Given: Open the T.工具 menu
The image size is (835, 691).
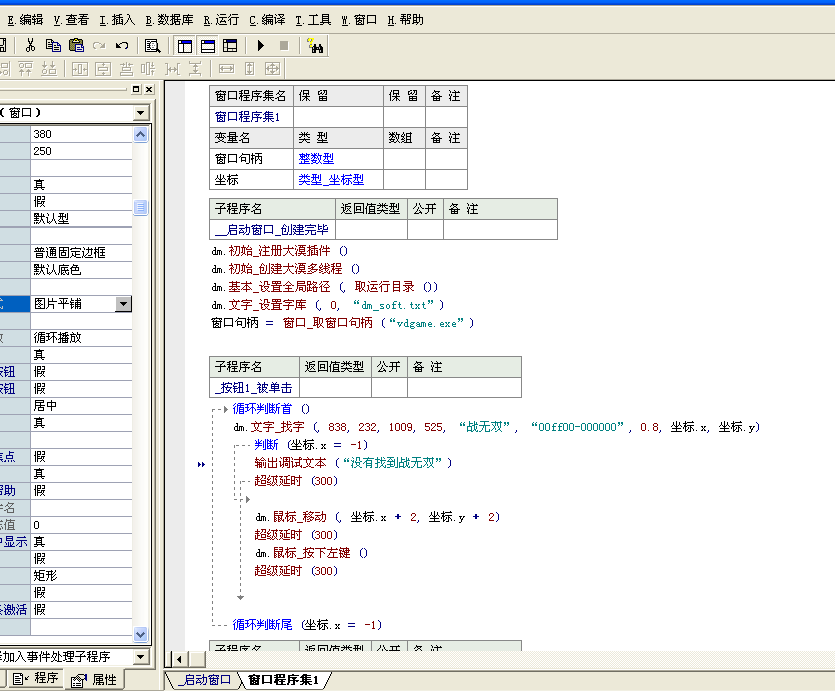Looking at the screenshot, I should 313,20.
